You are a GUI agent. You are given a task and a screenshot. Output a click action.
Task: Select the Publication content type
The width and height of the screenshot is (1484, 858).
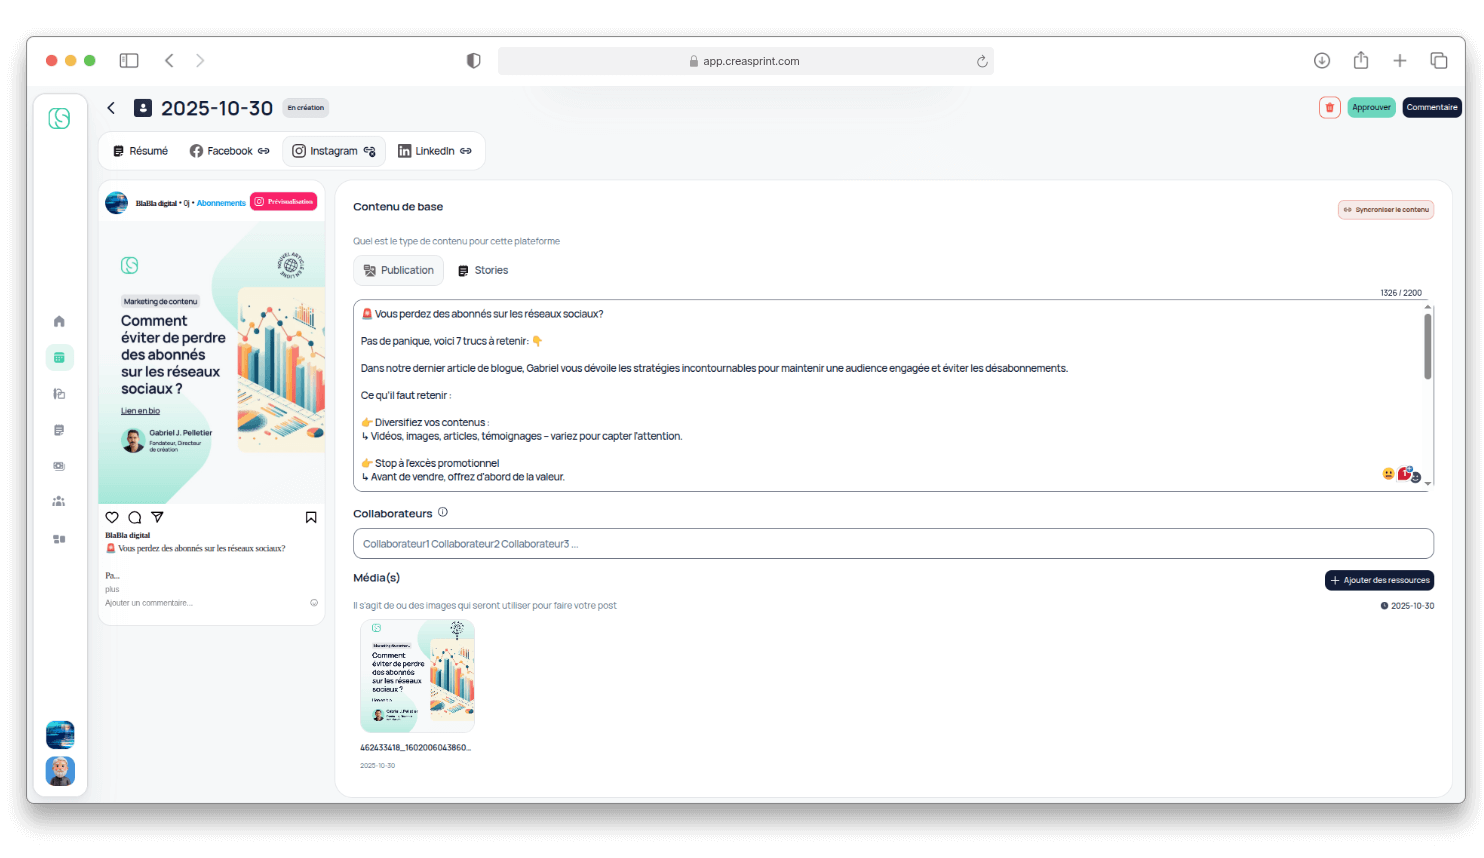tap(398, 270)
